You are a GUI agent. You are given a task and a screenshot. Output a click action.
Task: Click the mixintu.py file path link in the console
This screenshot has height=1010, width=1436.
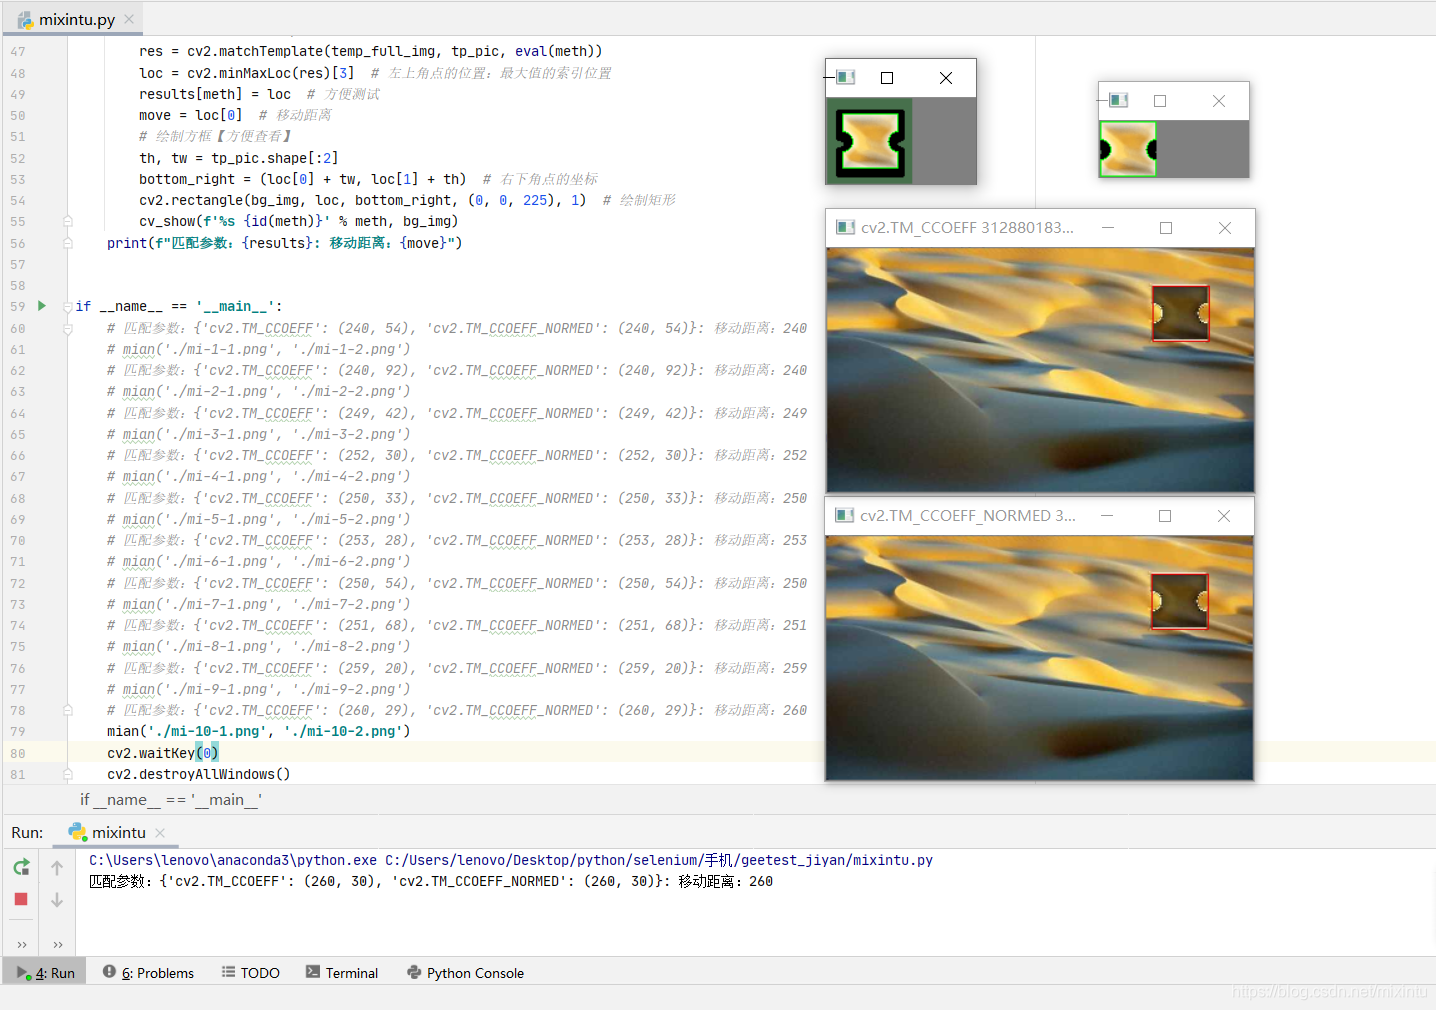point(659,860)
